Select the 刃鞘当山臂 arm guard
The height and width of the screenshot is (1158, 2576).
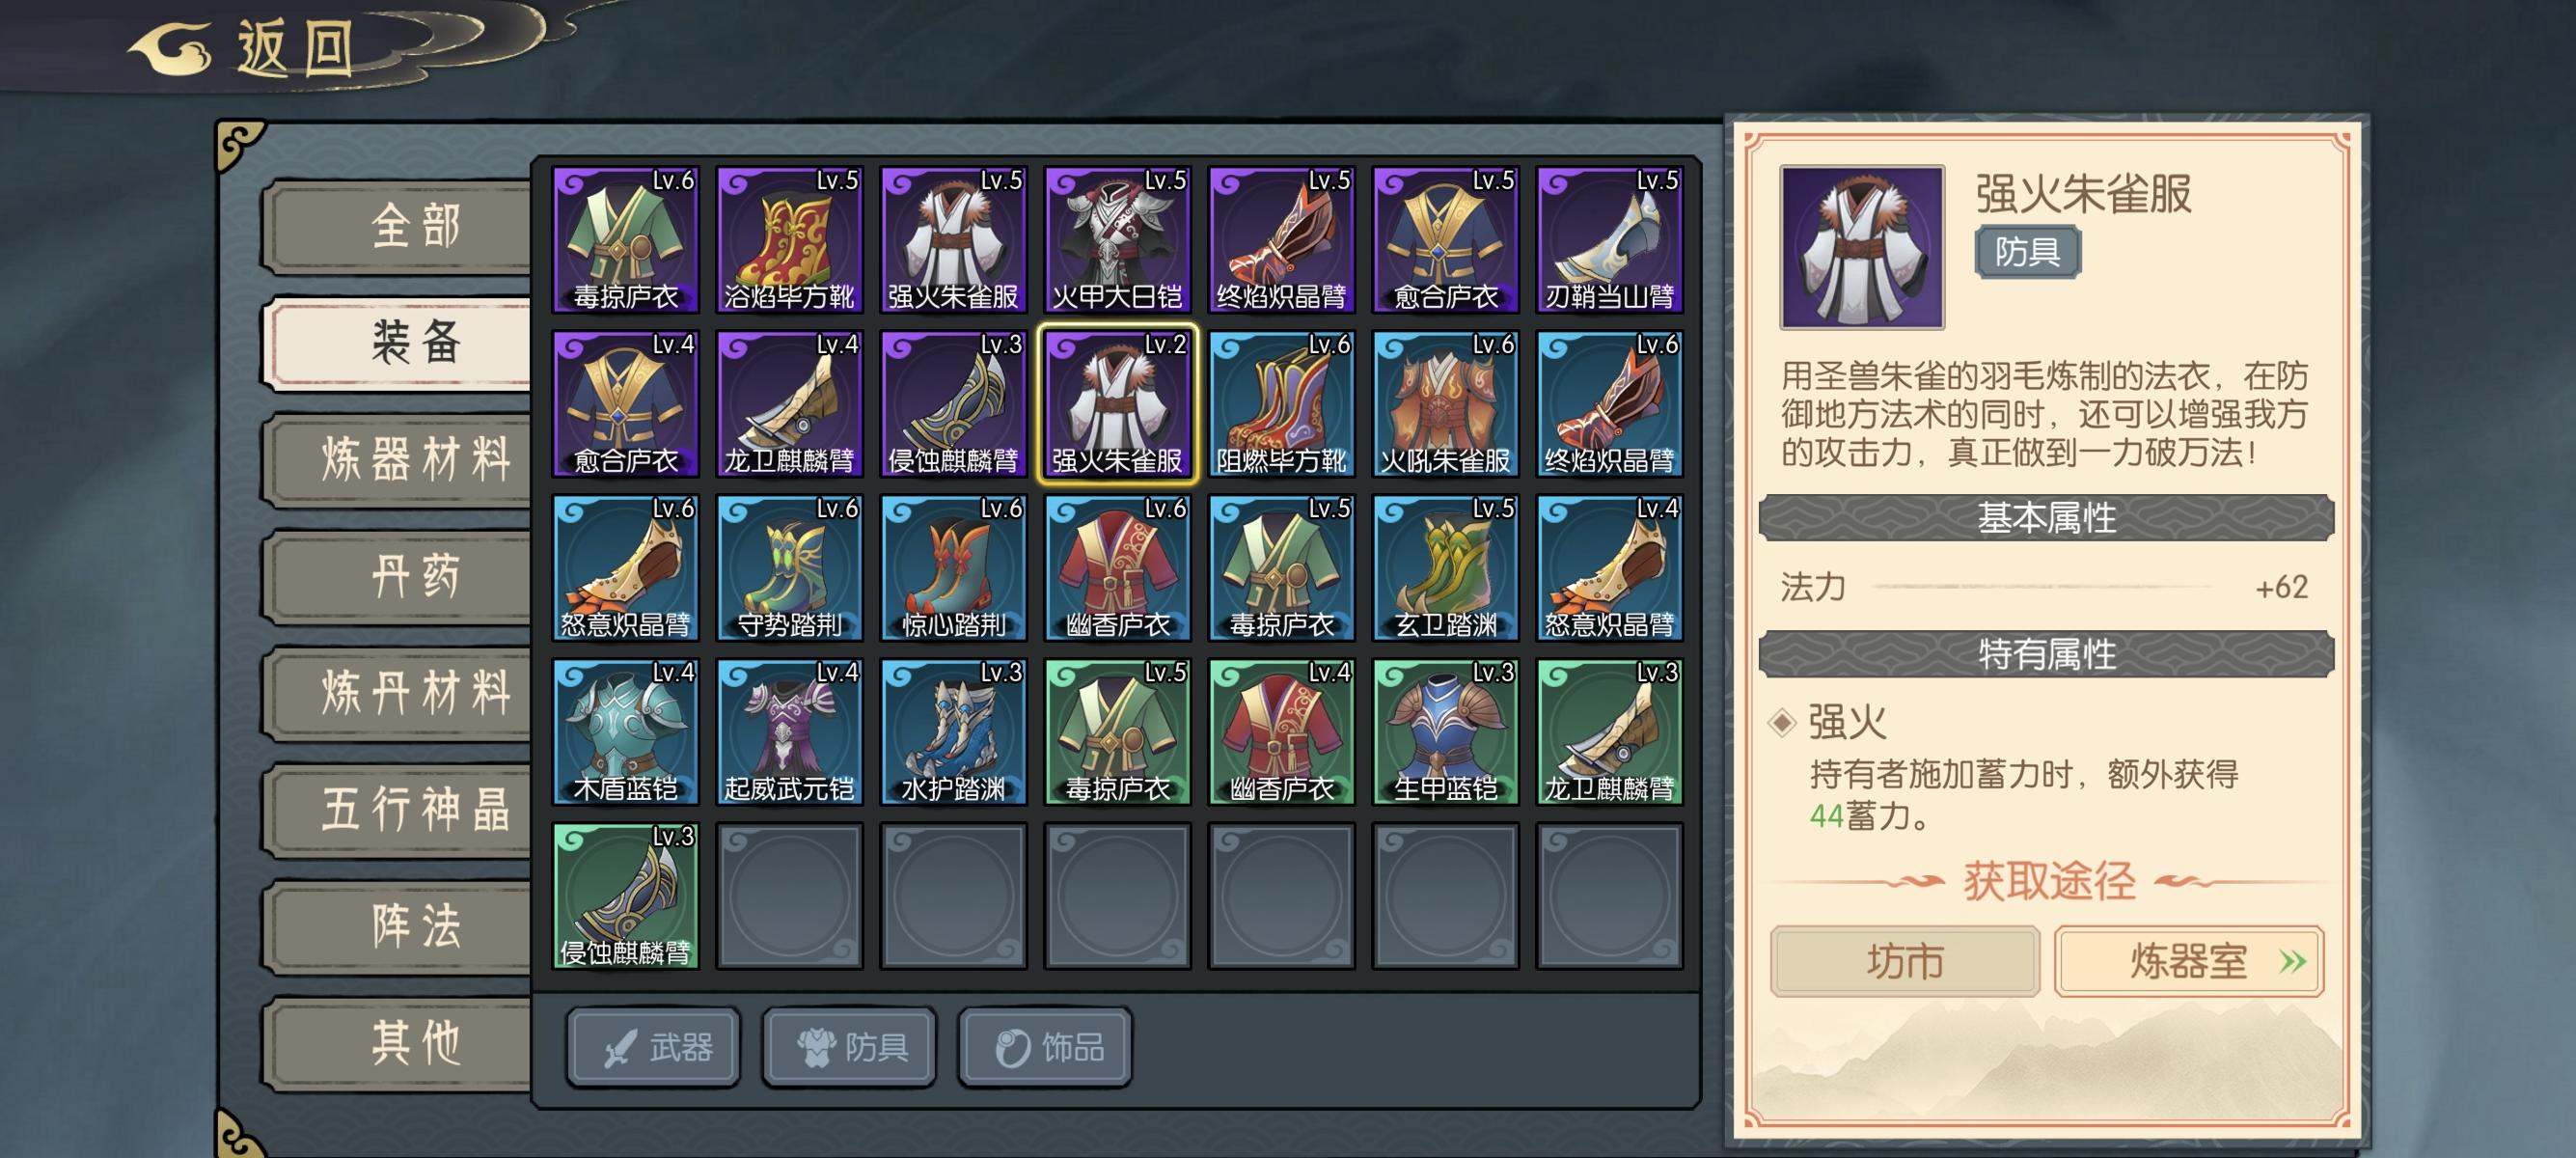(1609, 240)
